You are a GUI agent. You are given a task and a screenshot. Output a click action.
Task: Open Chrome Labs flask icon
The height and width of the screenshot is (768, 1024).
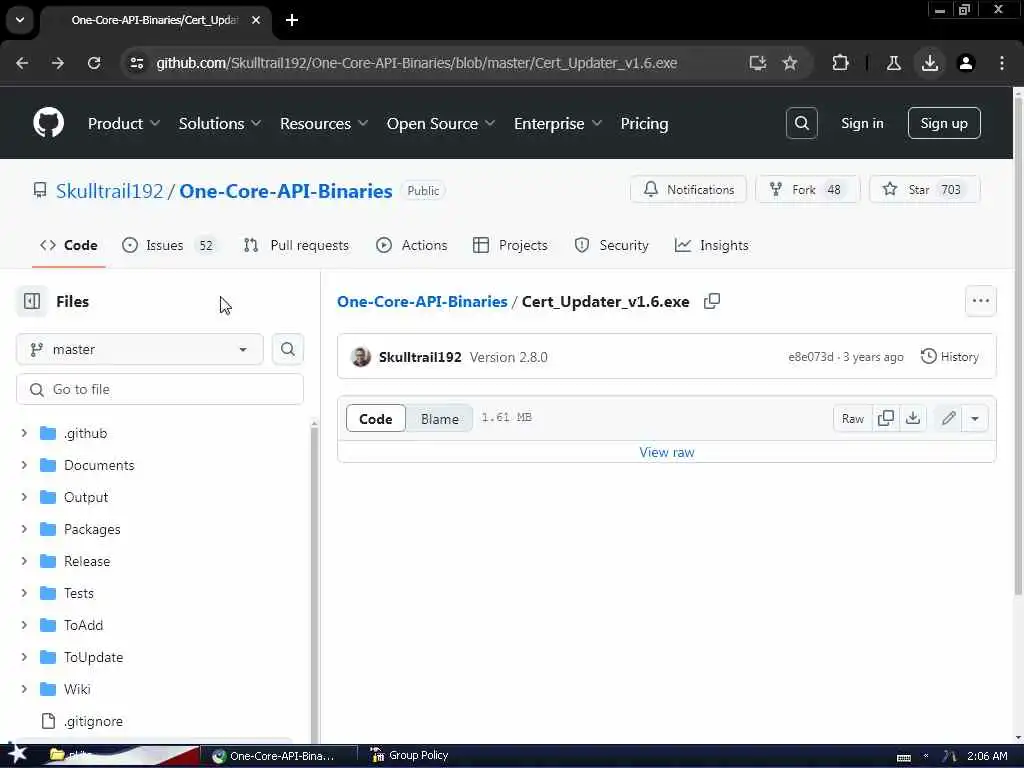893,63
